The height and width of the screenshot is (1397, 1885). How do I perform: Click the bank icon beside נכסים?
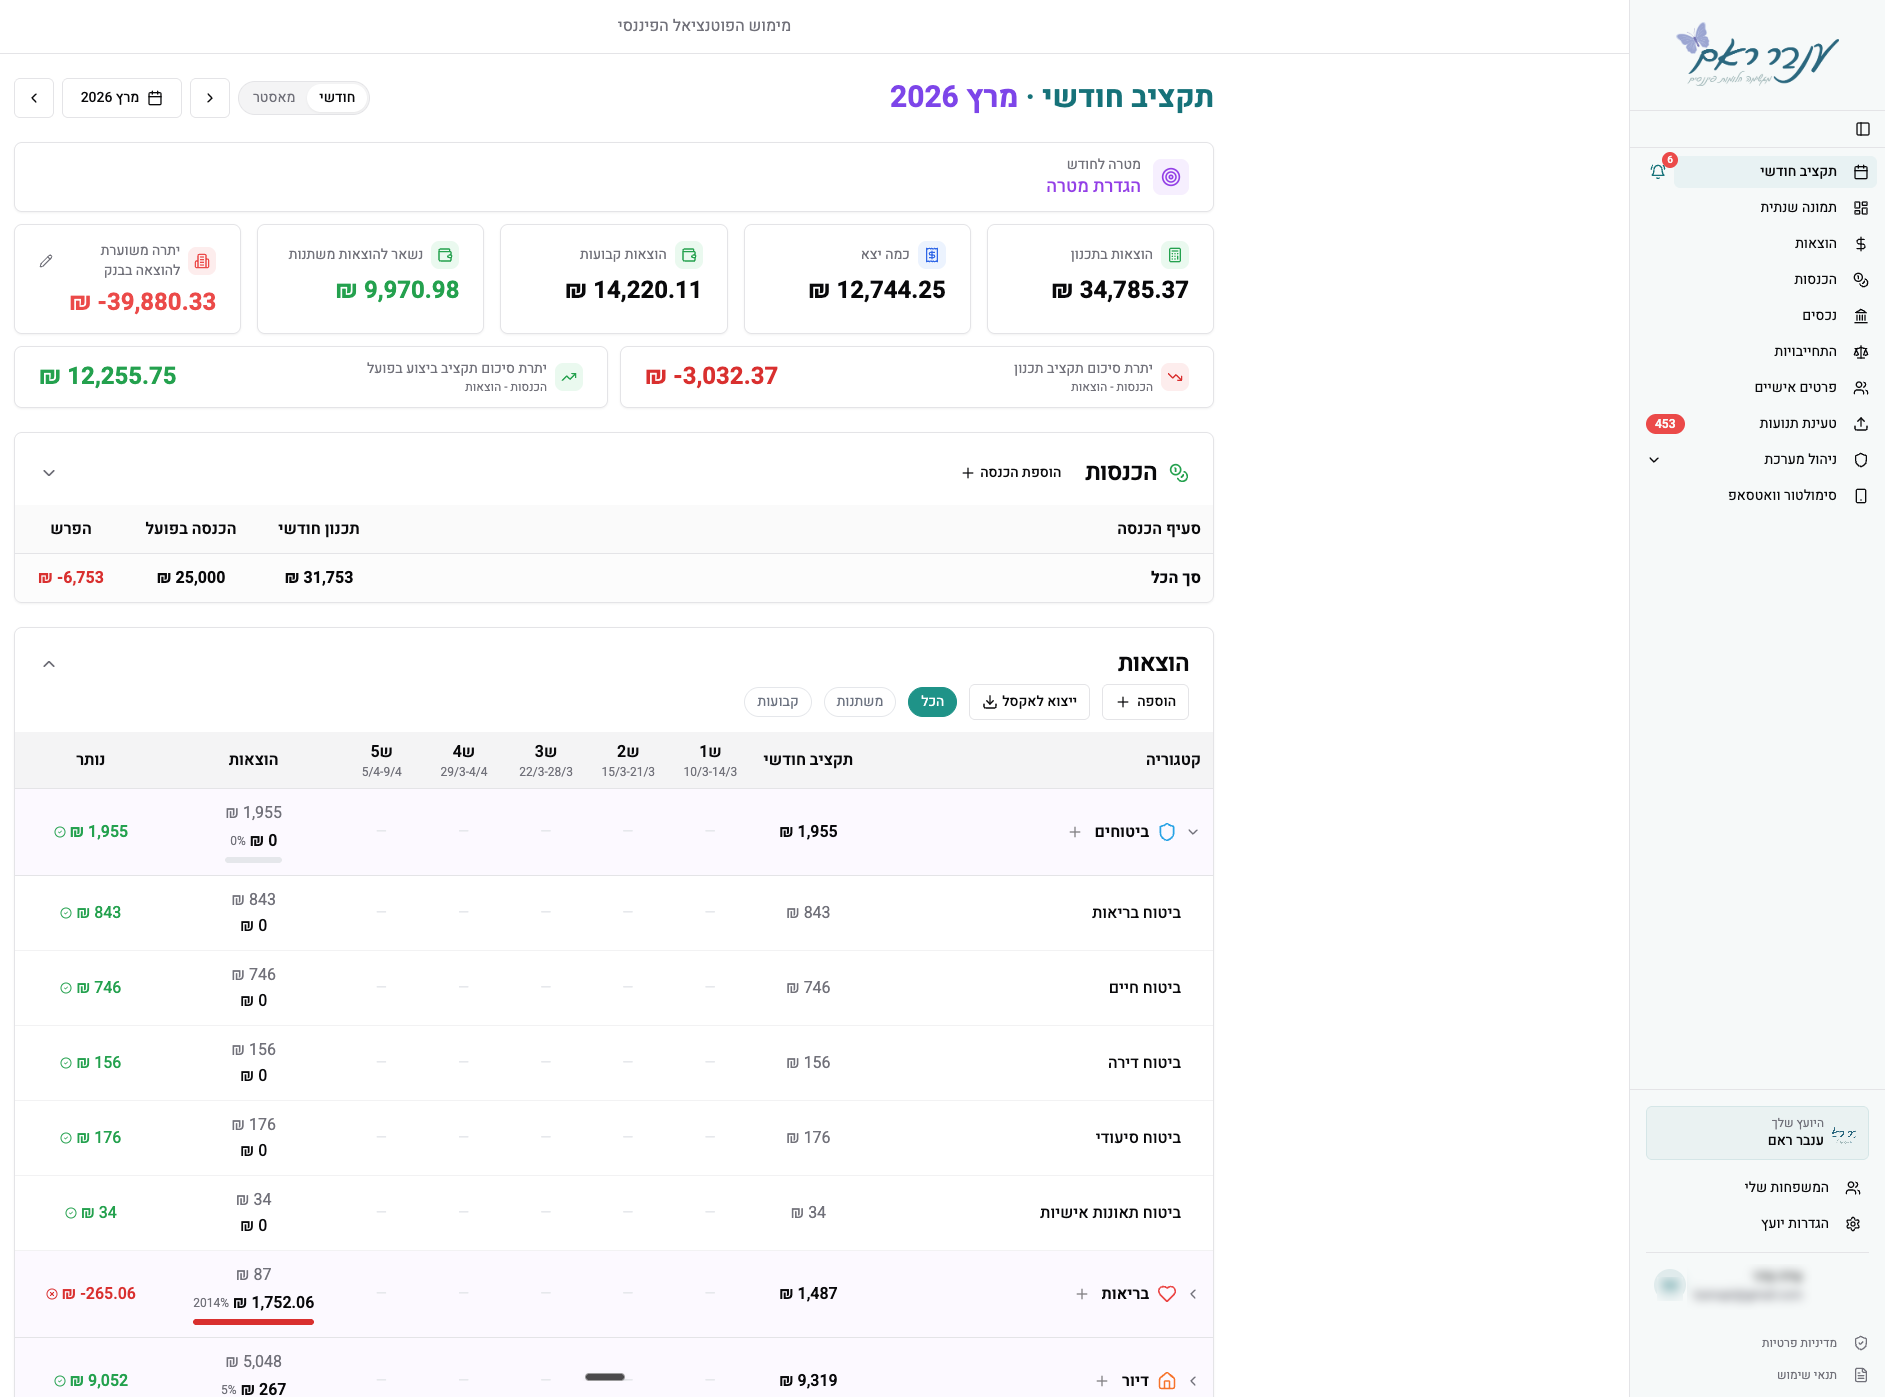click(1861, 316)
